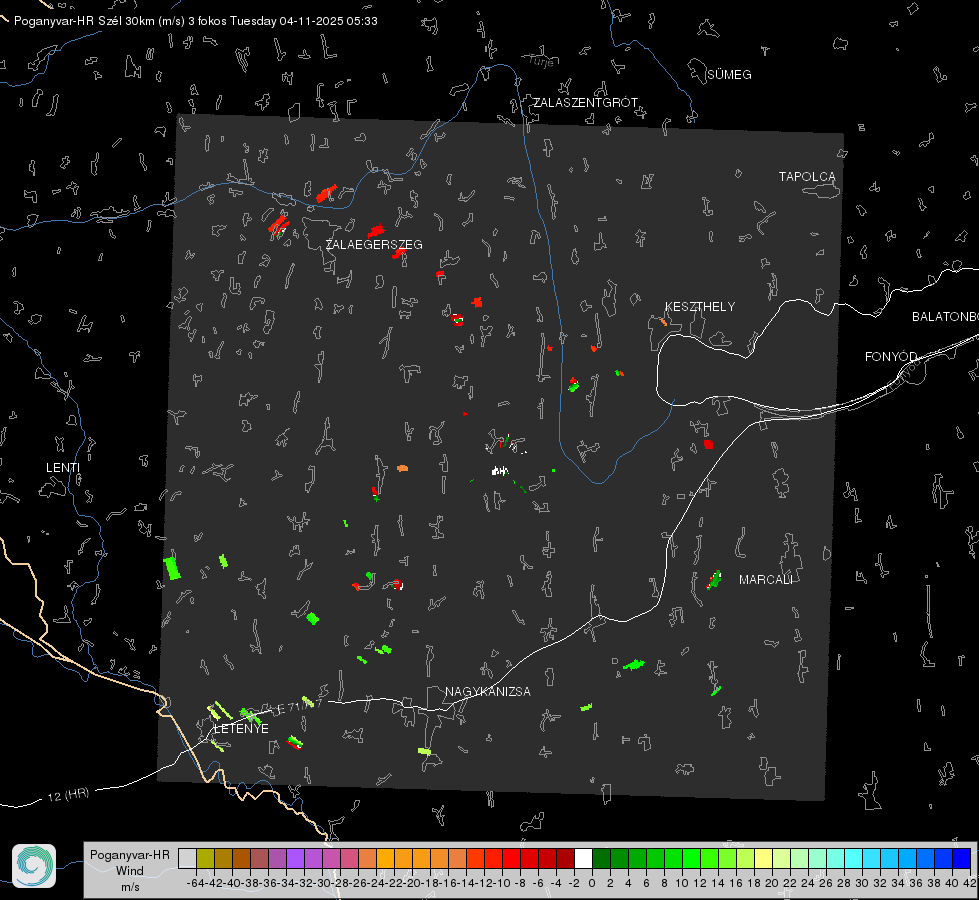
Task: Click the m/s unit label in legend
Action: (x=130, y=887)
